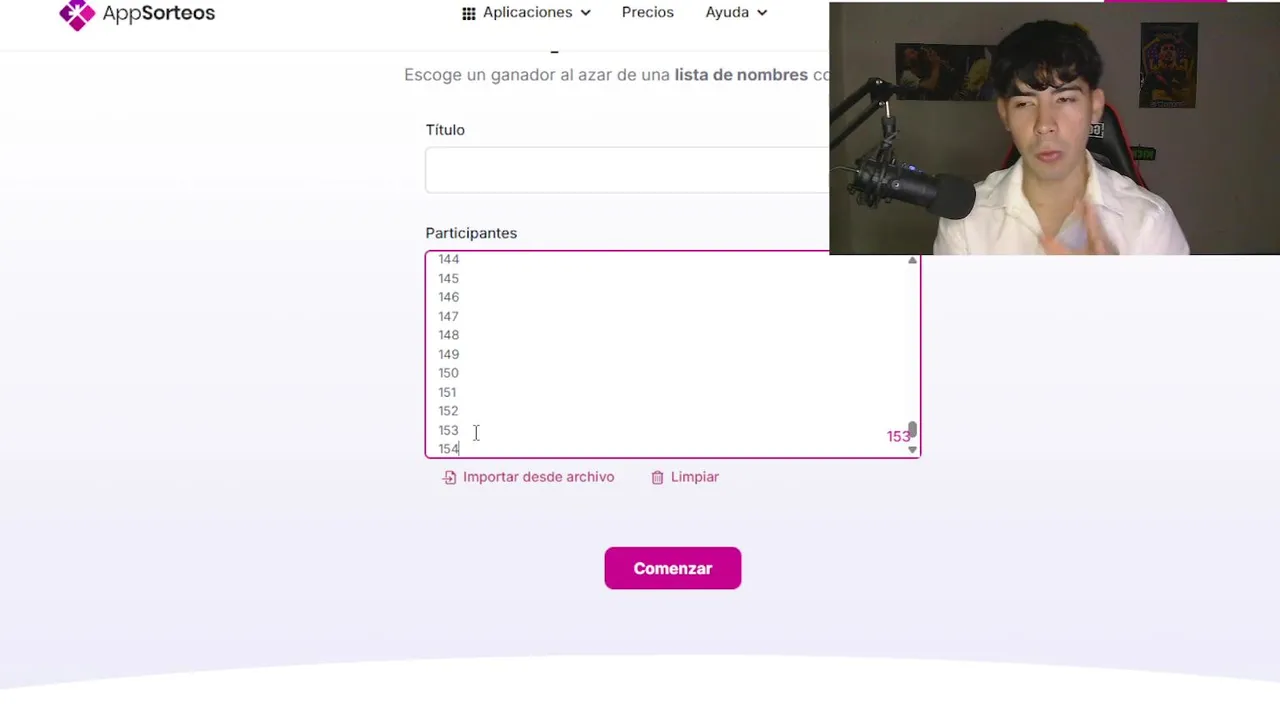Click the Participantes label
Screen dimensions: 1280x720
click(x=471, y=233)
